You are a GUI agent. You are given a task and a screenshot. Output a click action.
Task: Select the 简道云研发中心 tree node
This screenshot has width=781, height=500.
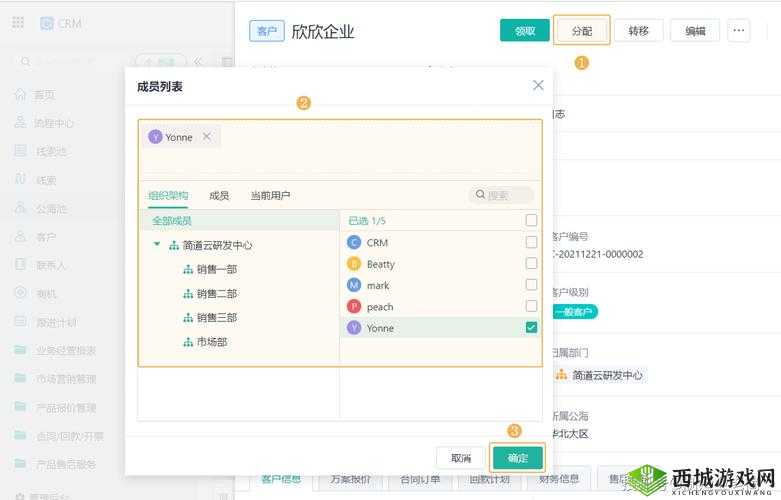coord(217,245)
